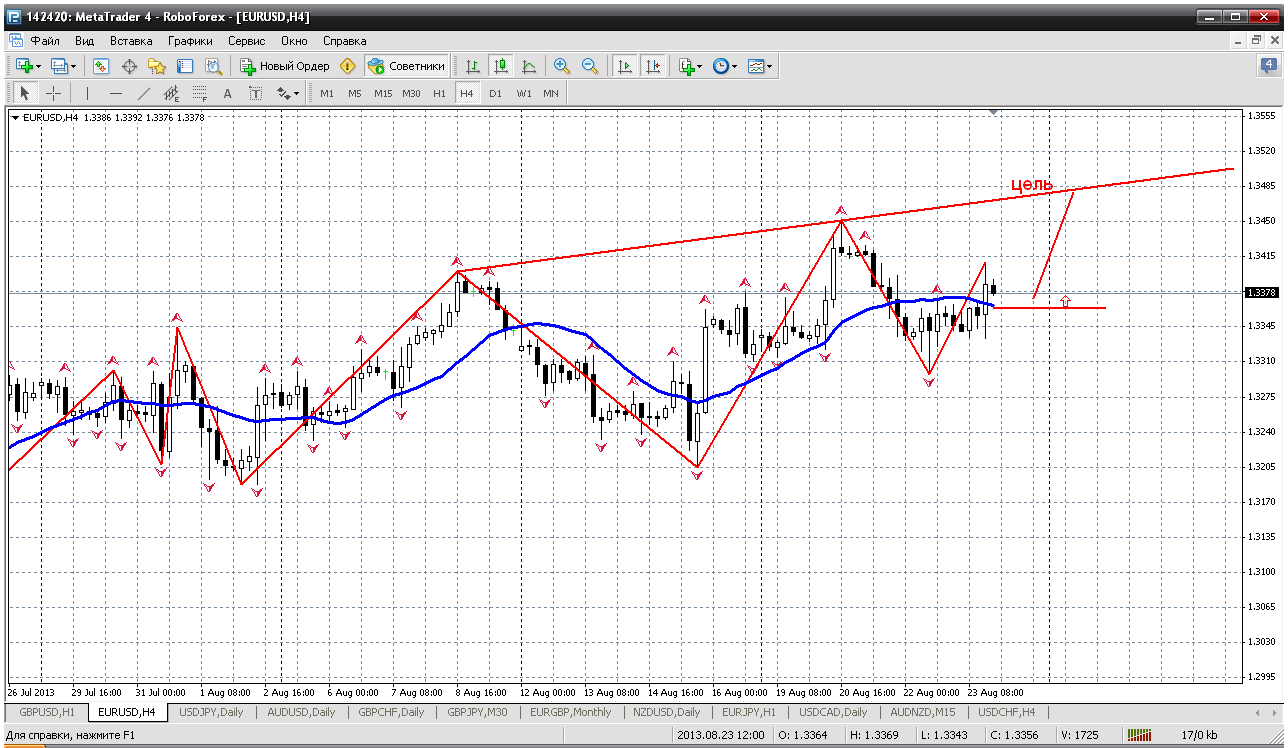The image size is (1288, 748).
Task: Open MetaEditor via the yellow diamond icon
Action: point(348,66)
